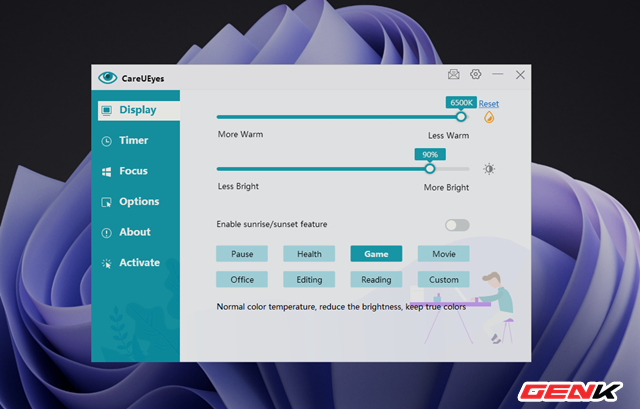Click the Options icon in the sidebar
Screen dimensions: 640x409
(107, 202)
